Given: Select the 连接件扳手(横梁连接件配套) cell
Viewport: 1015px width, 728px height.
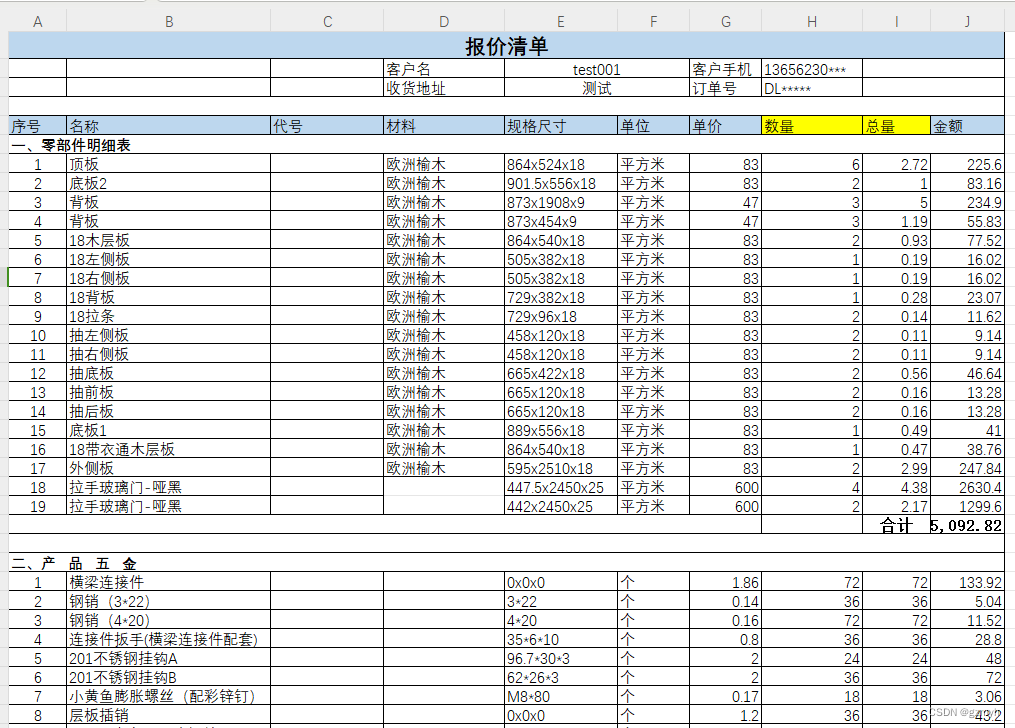Looking at the screenshot, I should [x=168, y=639].
